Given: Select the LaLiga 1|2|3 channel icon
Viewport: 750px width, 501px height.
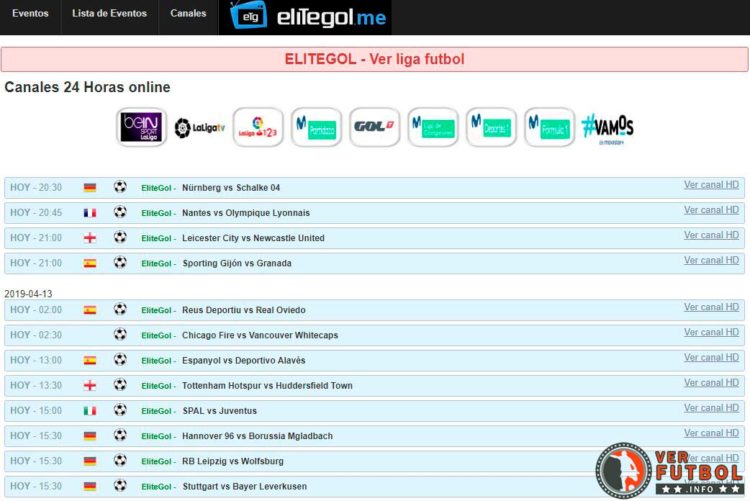Looking at the screenshot, I should click(258, 127).
